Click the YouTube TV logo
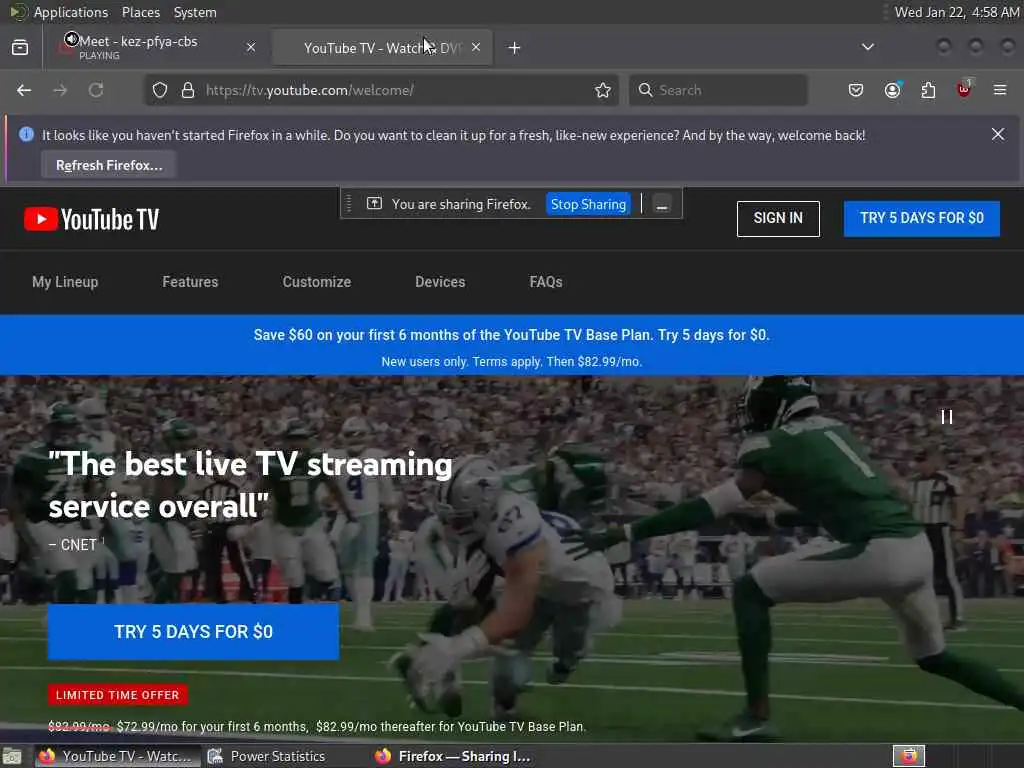 tap(91, 219)
